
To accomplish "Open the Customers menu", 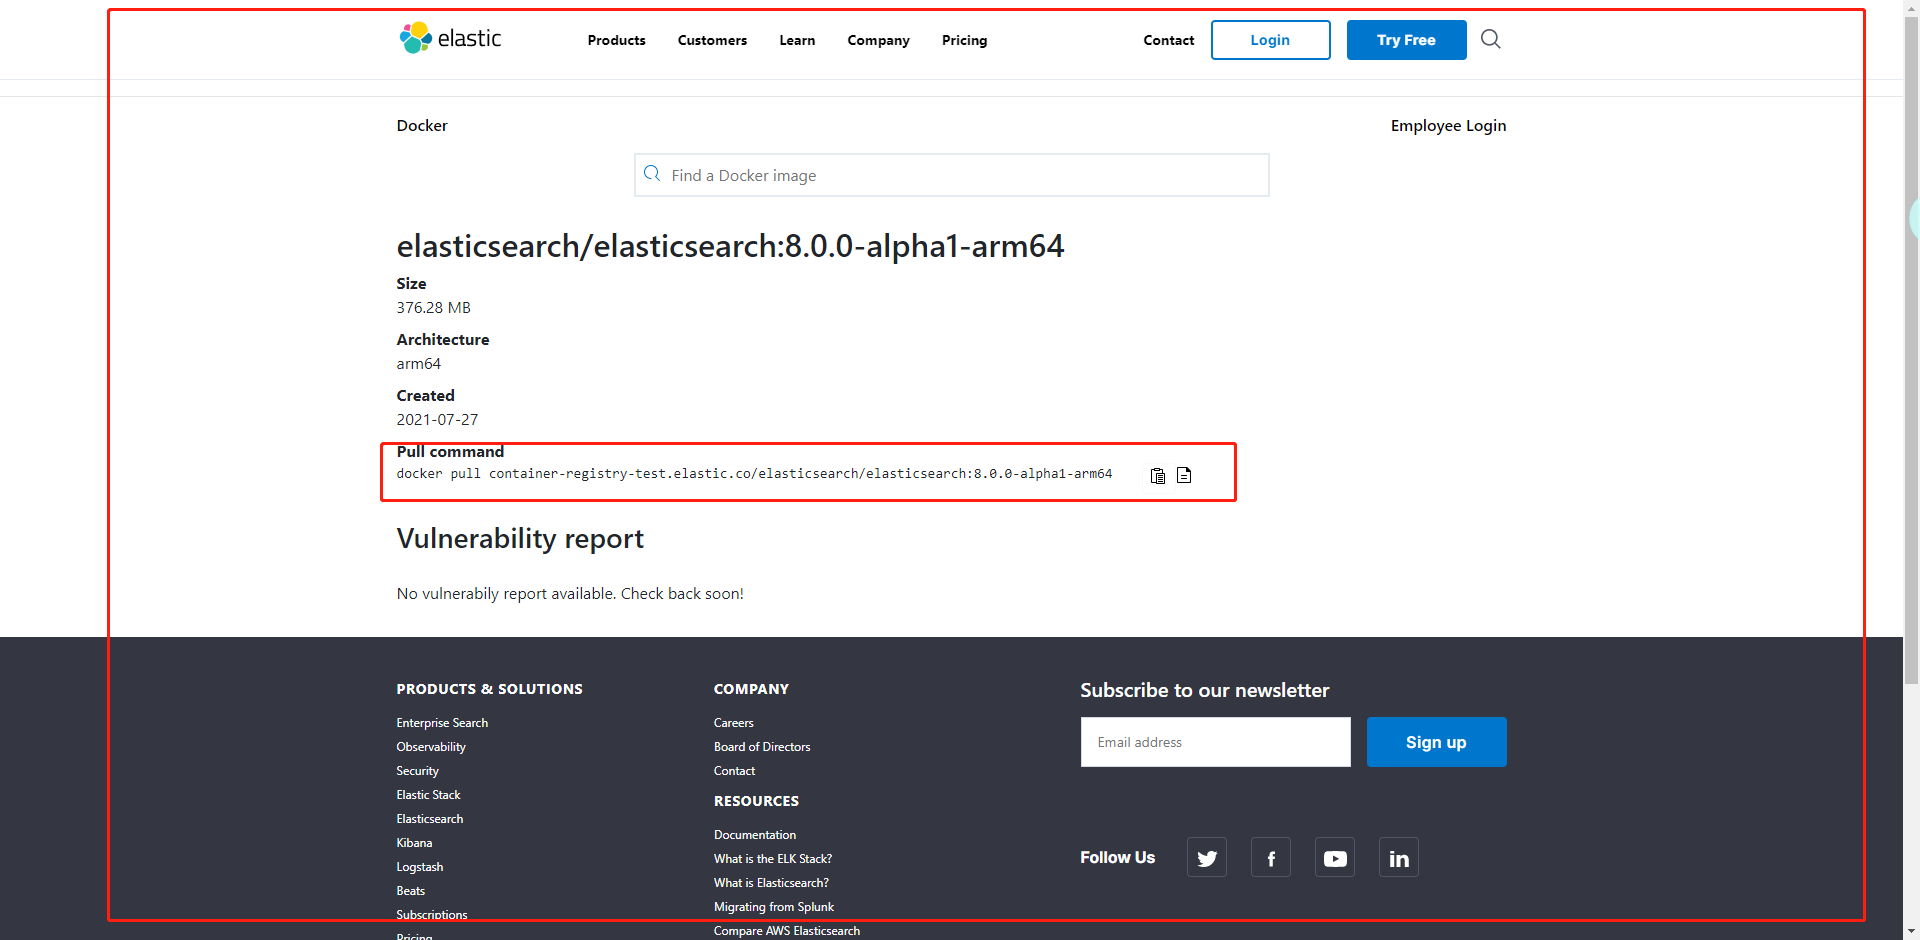I will pos(712,40).
